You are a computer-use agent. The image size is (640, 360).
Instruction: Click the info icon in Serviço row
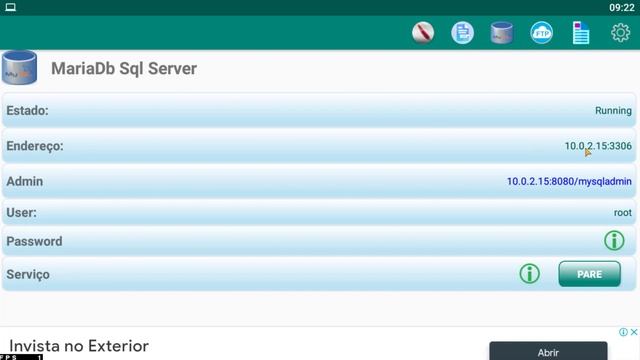pos(529,273)
